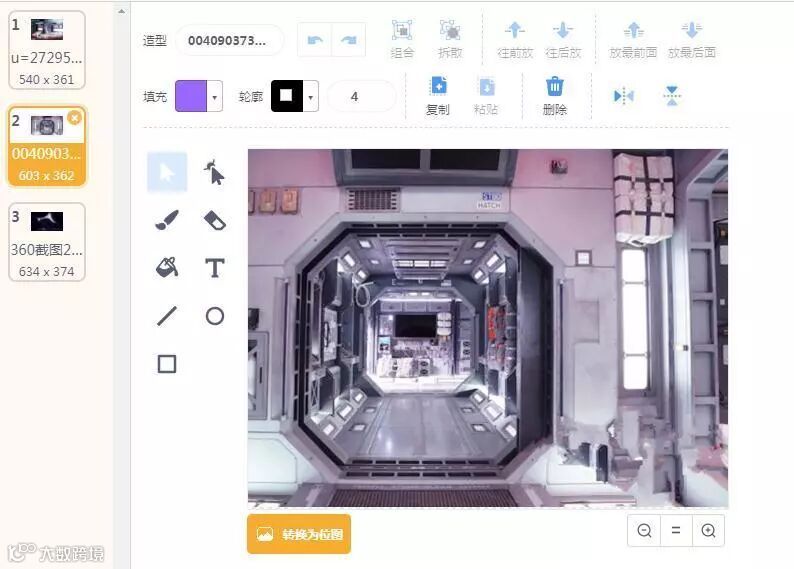Select the Rectangle tool
The height and width of the screenshot is (569, 794).
[167, 363]
